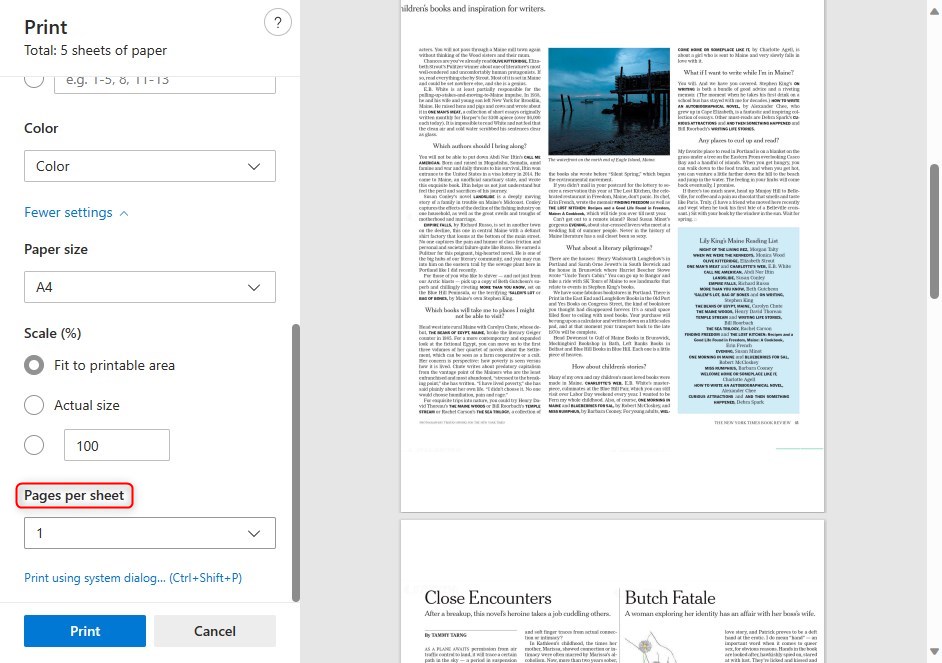Viewport: 942px width, 663px height.
Task: Click the collapse chevron next to Fewer settings
Action: pos(124,212)
